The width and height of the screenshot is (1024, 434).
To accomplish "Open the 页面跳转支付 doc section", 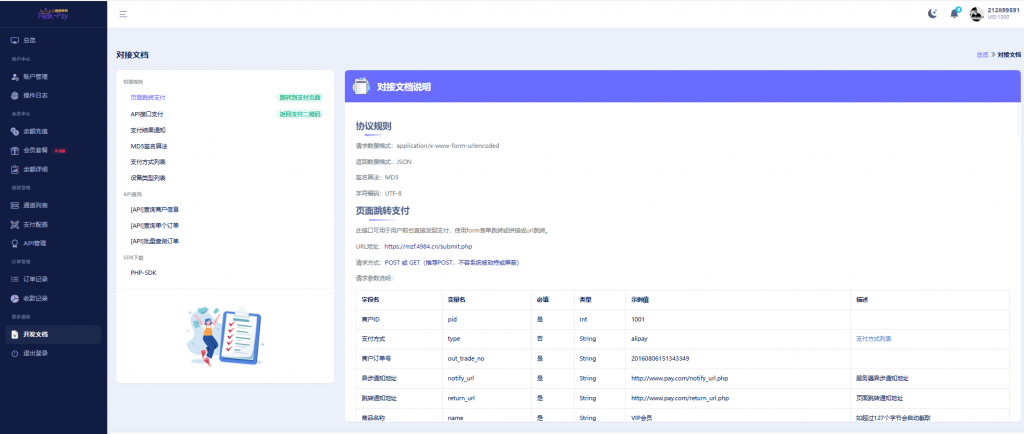I will [x=148, y=97].
